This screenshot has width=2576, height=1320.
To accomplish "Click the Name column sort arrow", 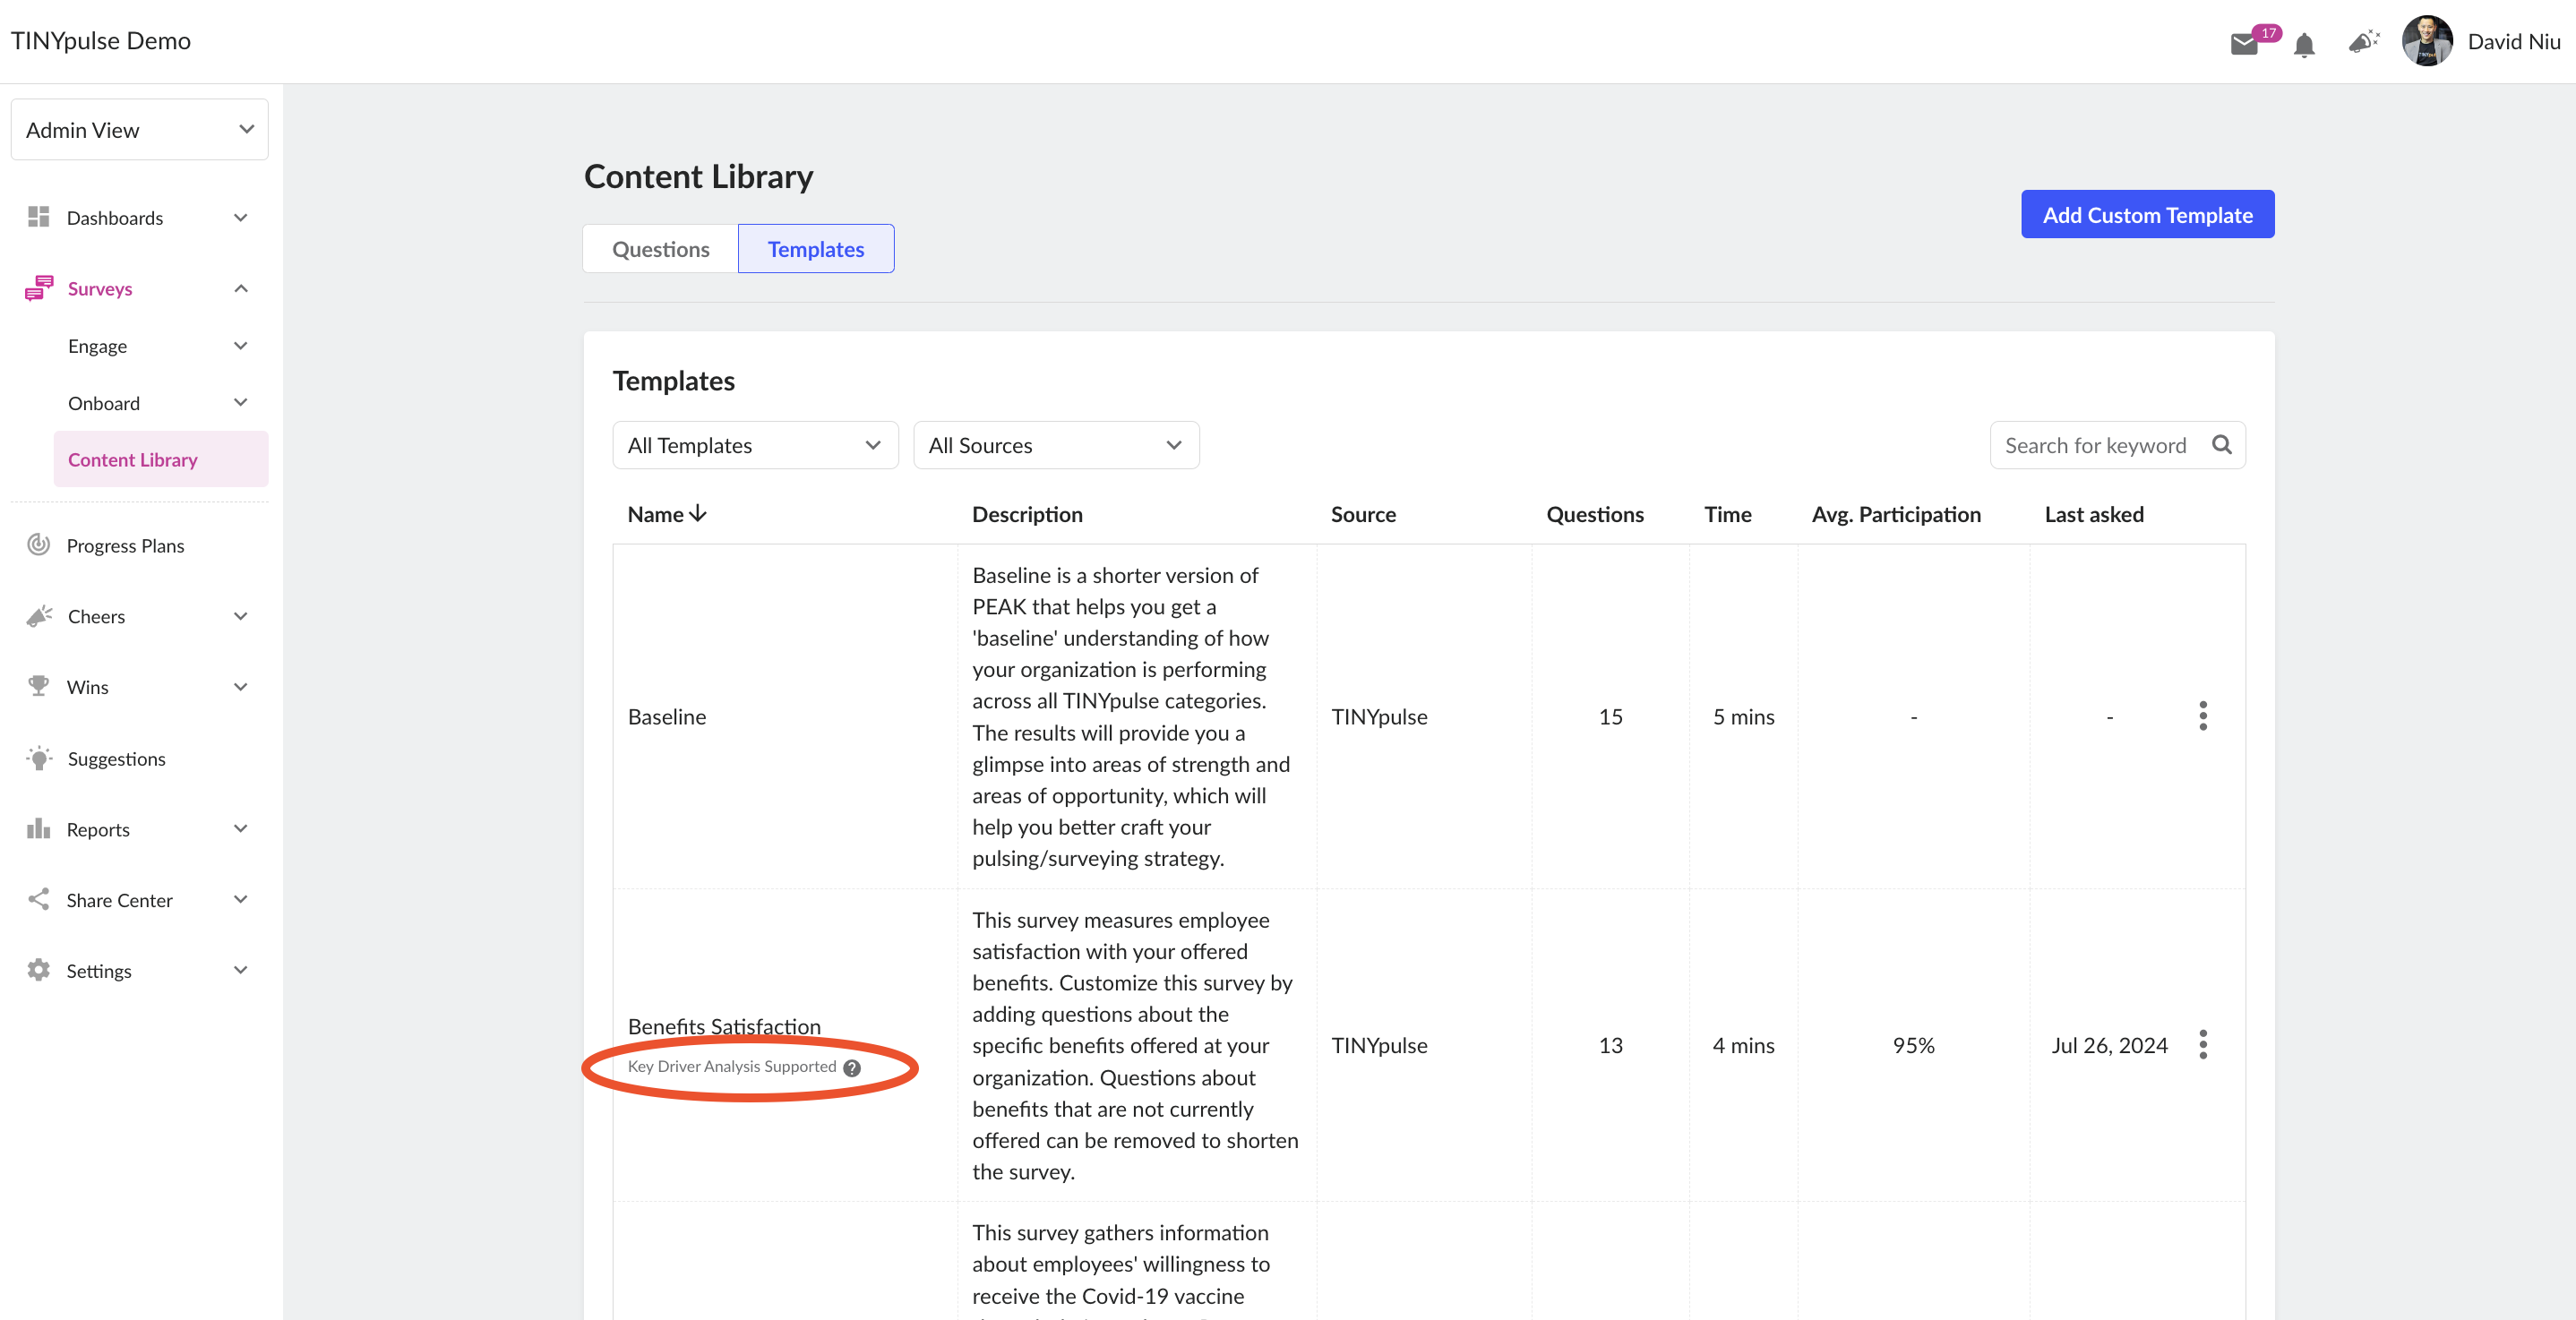I will [x=698, y=514].
